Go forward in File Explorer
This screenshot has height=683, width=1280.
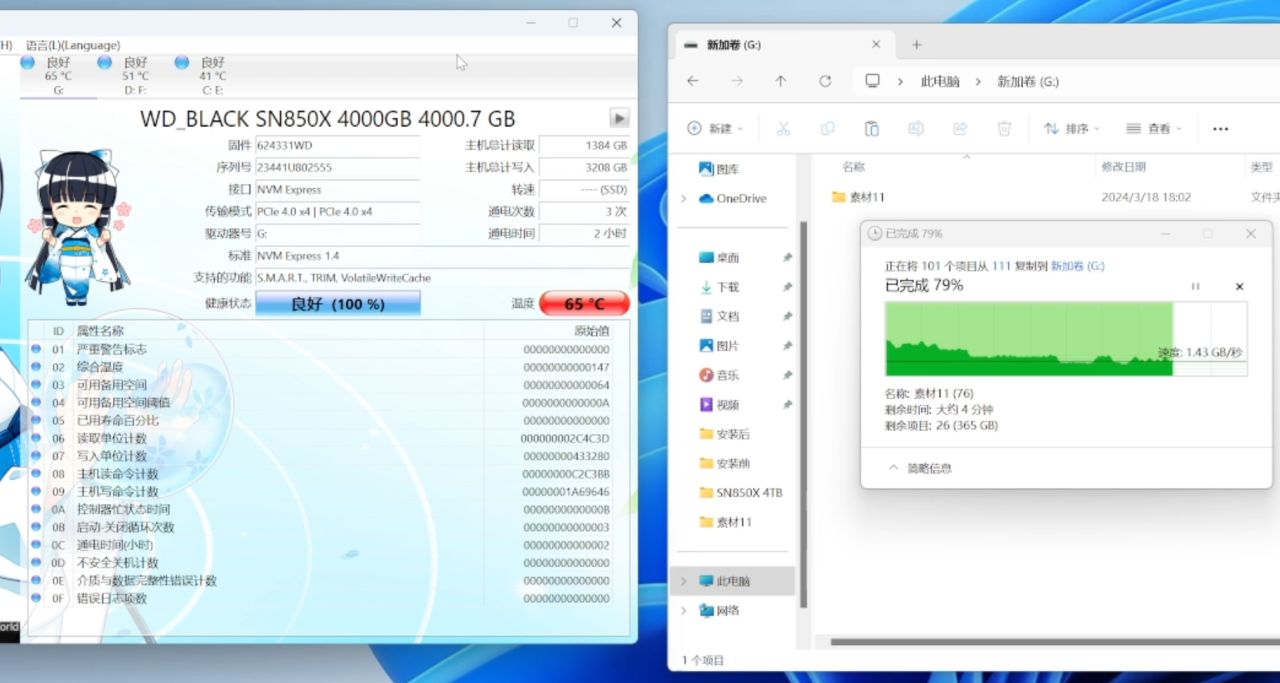pos(737,81)
